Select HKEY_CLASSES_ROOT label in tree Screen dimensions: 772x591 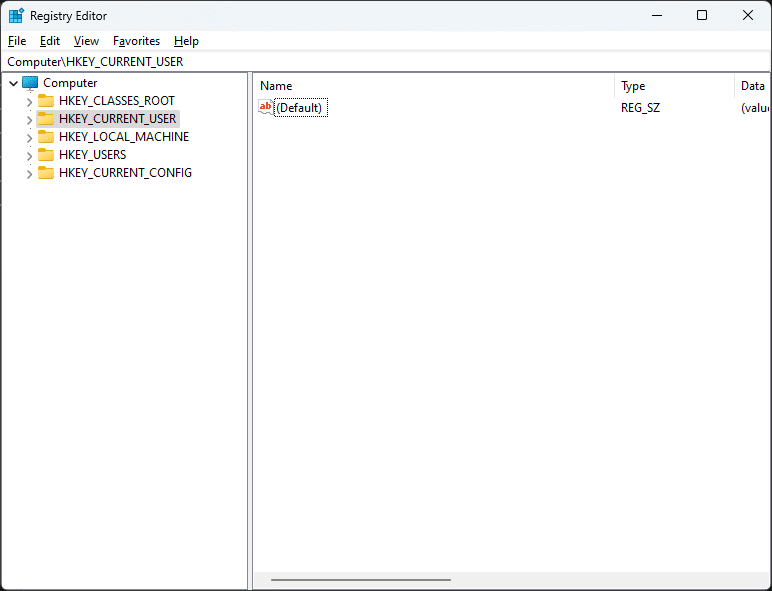117,100
